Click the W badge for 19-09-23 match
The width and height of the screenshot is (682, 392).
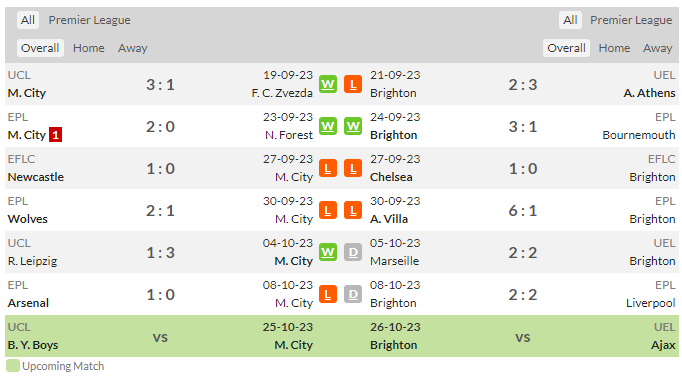pyautogui.click(x=328, y=84)
